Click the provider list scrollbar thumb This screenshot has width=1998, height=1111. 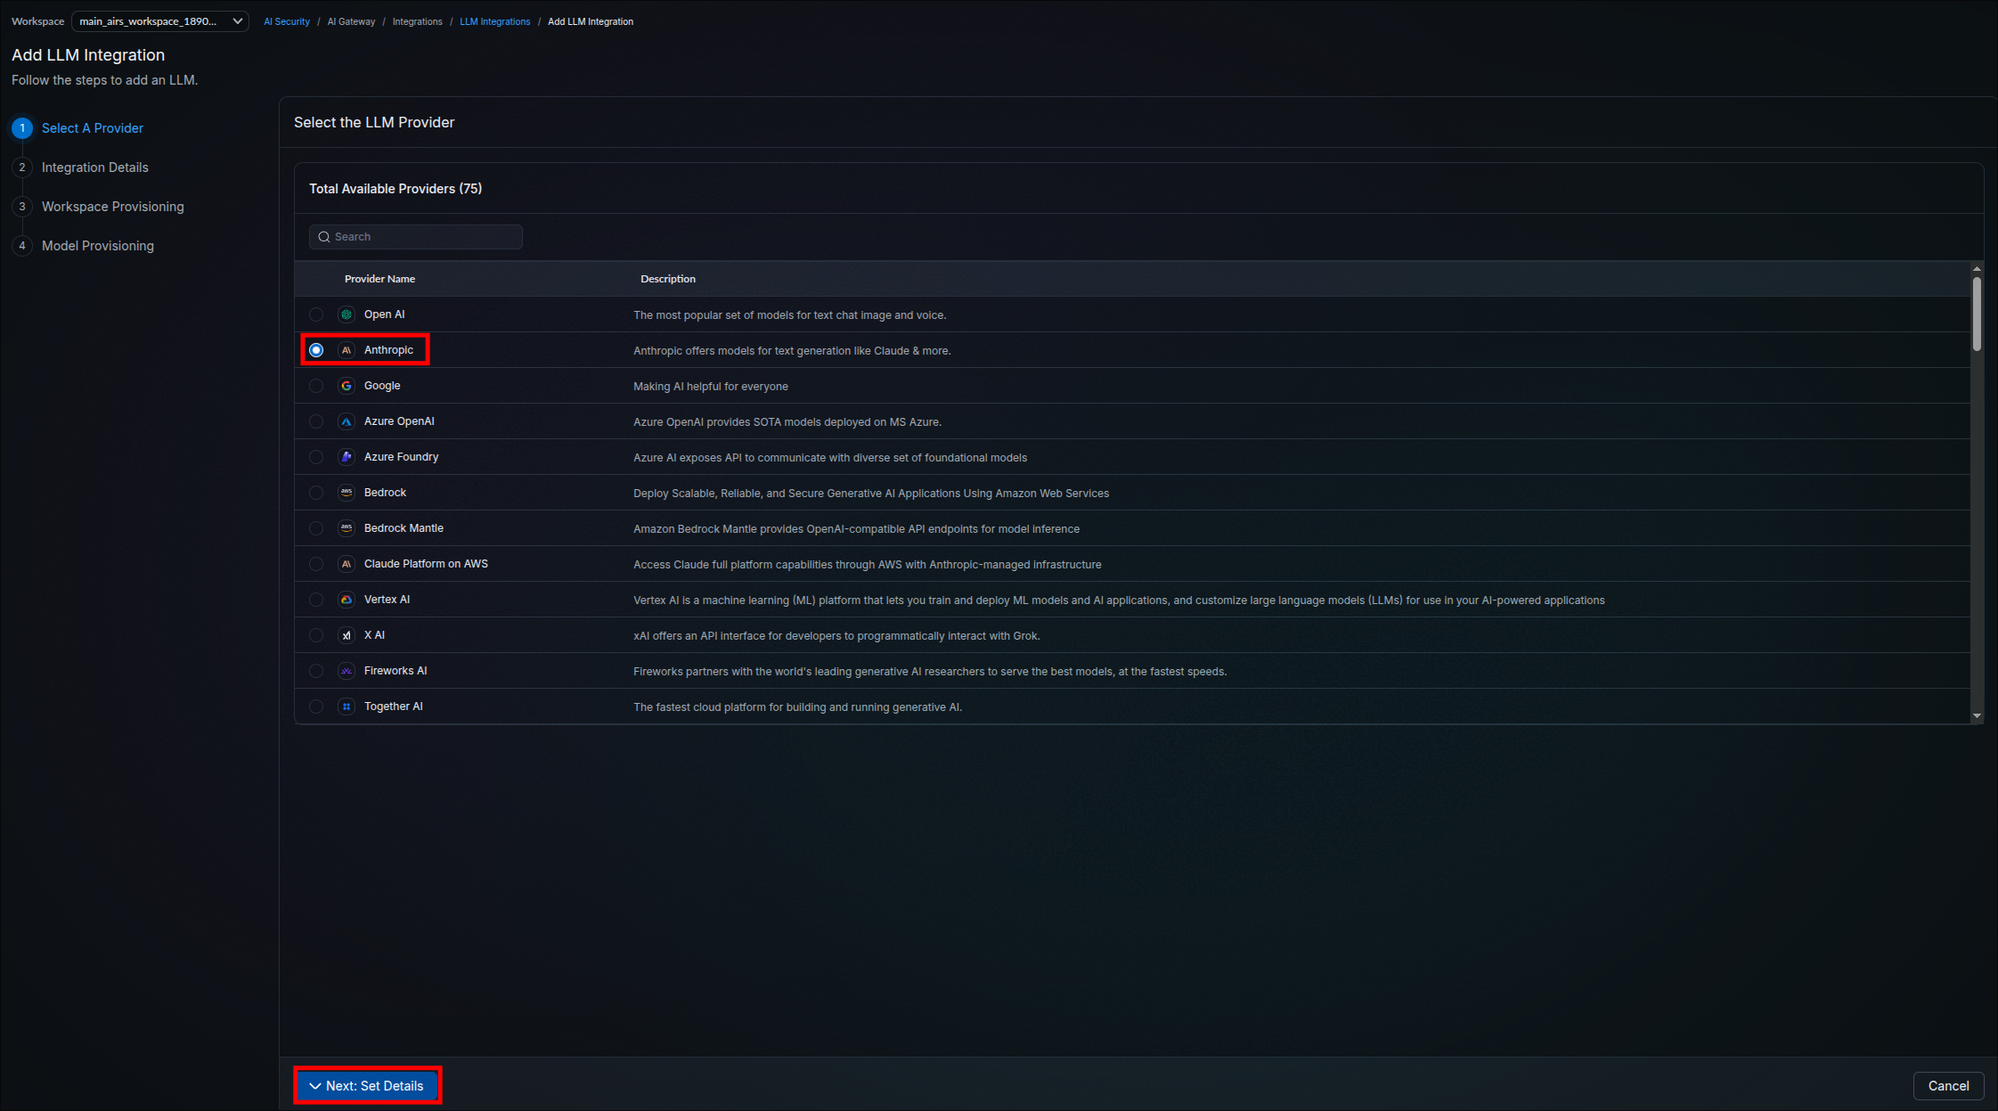pyautogui.click(x=1977, y=314)
